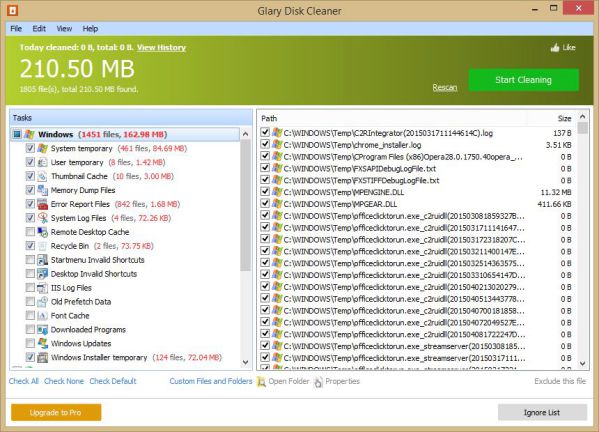Click the Font Cache icon
This screenshot has height=432, width=599.
coord(42,316)
